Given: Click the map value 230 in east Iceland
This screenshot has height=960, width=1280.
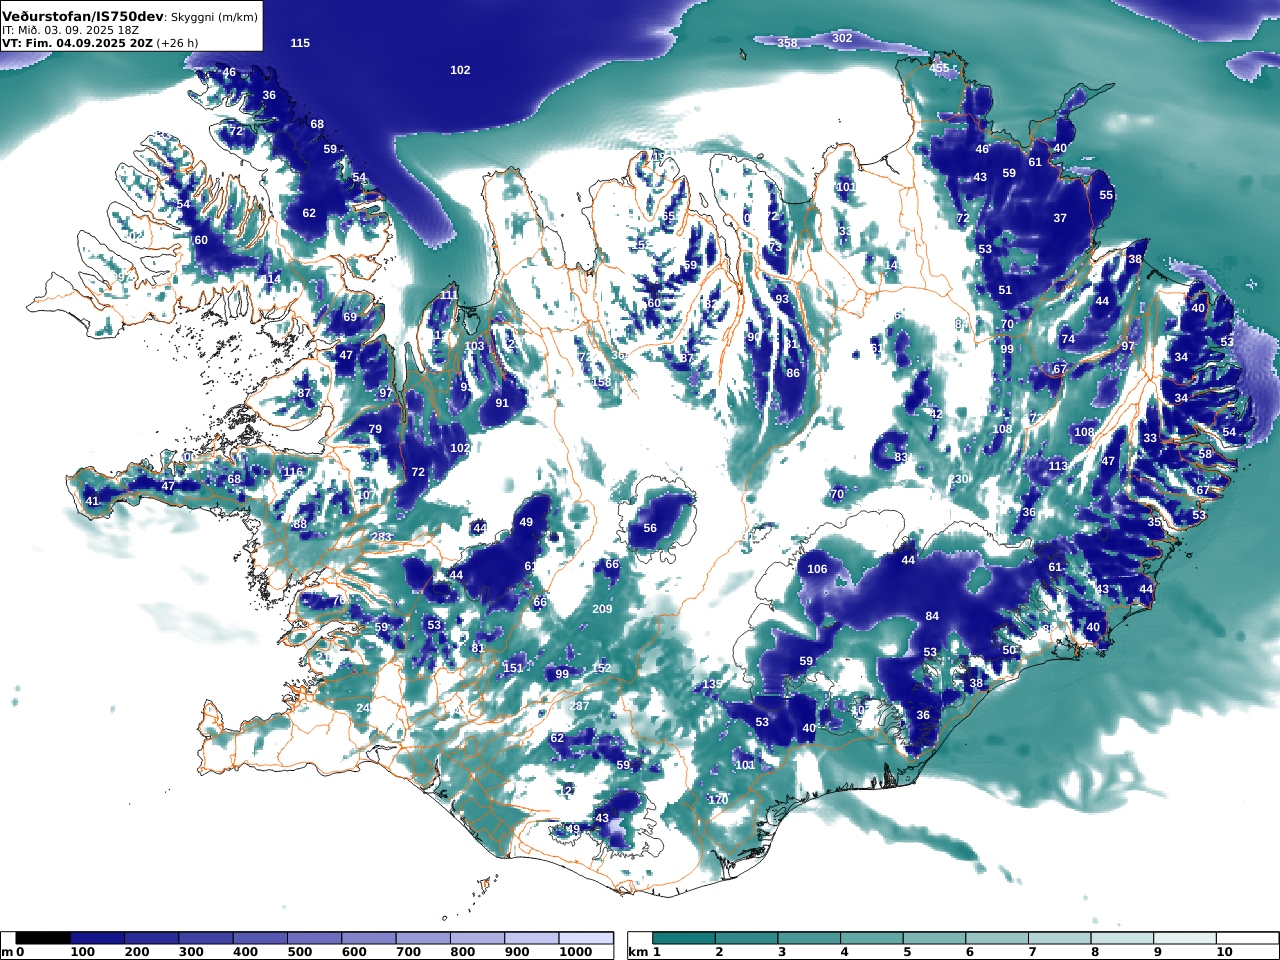Looking at the screenshot, I should [959, 479].
